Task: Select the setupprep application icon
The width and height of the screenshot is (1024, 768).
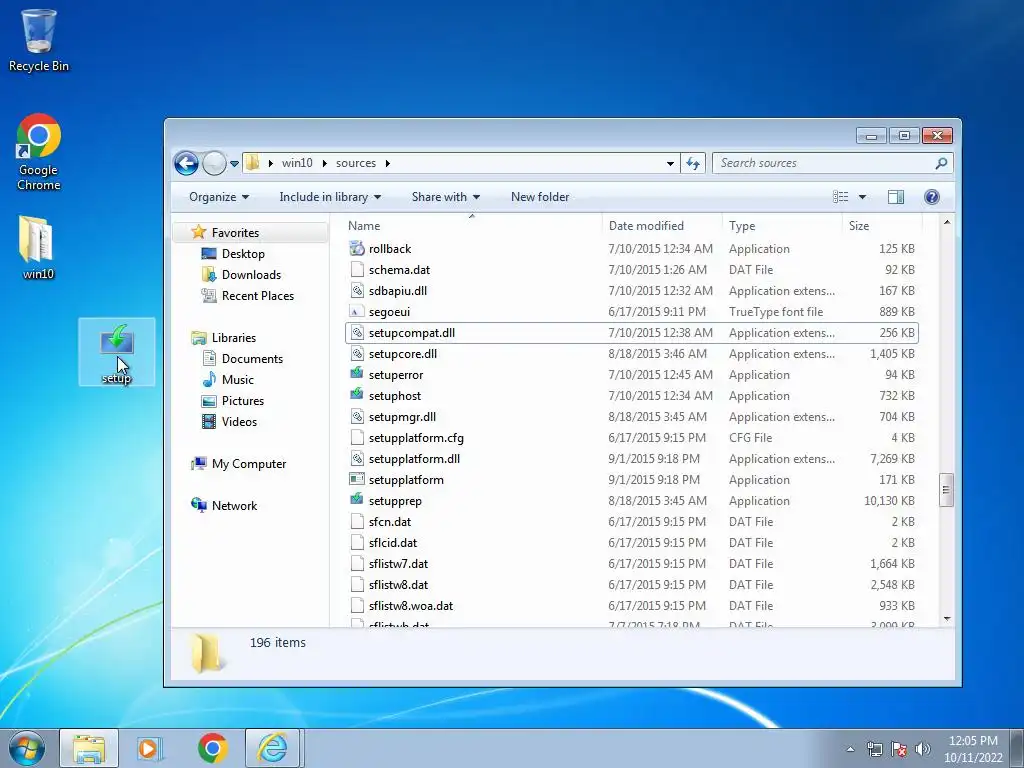Action: (357, 500)
